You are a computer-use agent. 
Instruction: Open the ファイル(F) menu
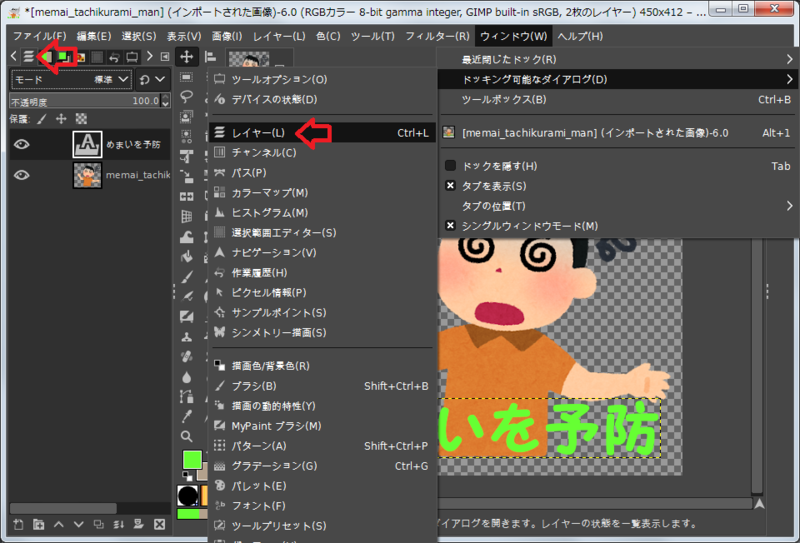click(x=39, y=36)
